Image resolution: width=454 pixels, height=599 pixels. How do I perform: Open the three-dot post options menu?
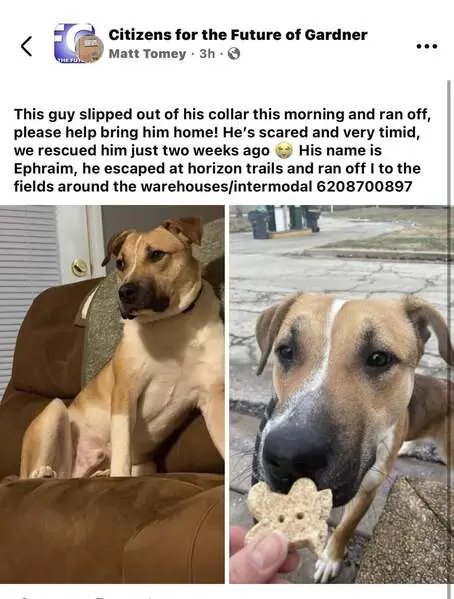click(x=426, y=47)
